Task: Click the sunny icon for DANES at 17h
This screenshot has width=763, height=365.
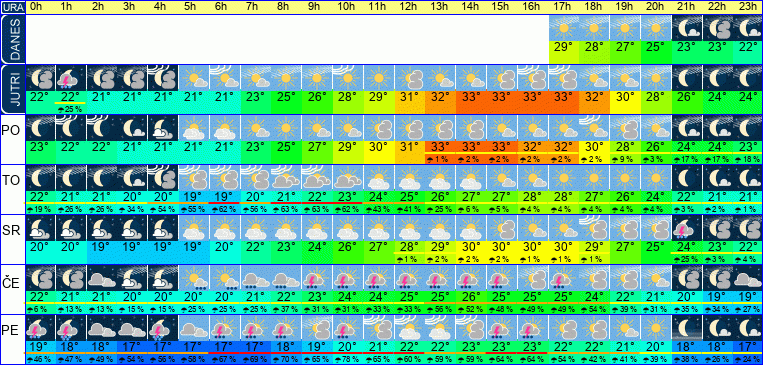Action: (564, 28)
